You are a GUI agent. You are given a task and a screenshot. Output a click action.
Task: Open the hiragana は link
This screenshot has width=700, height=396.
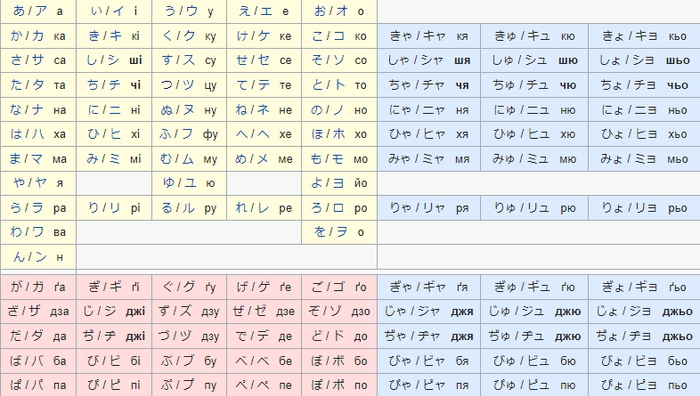[x=16, y=133]
